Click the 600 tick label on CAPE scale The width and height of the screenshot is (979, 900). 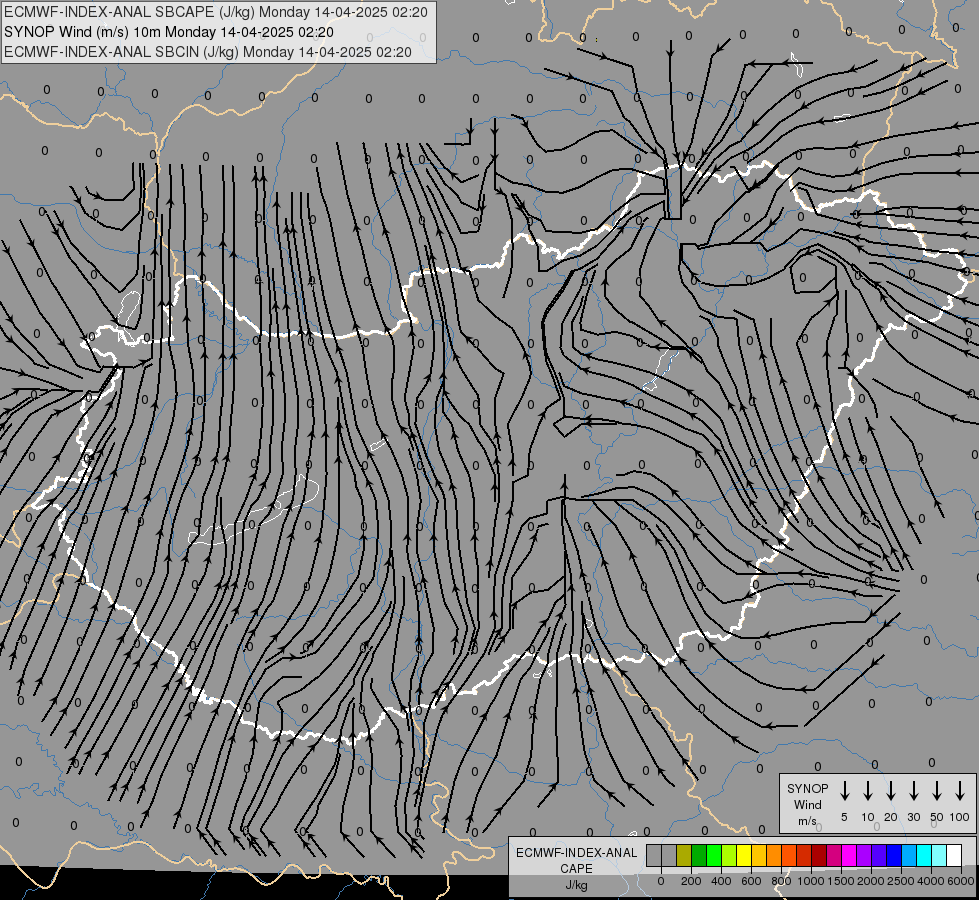tap(751, 881)
